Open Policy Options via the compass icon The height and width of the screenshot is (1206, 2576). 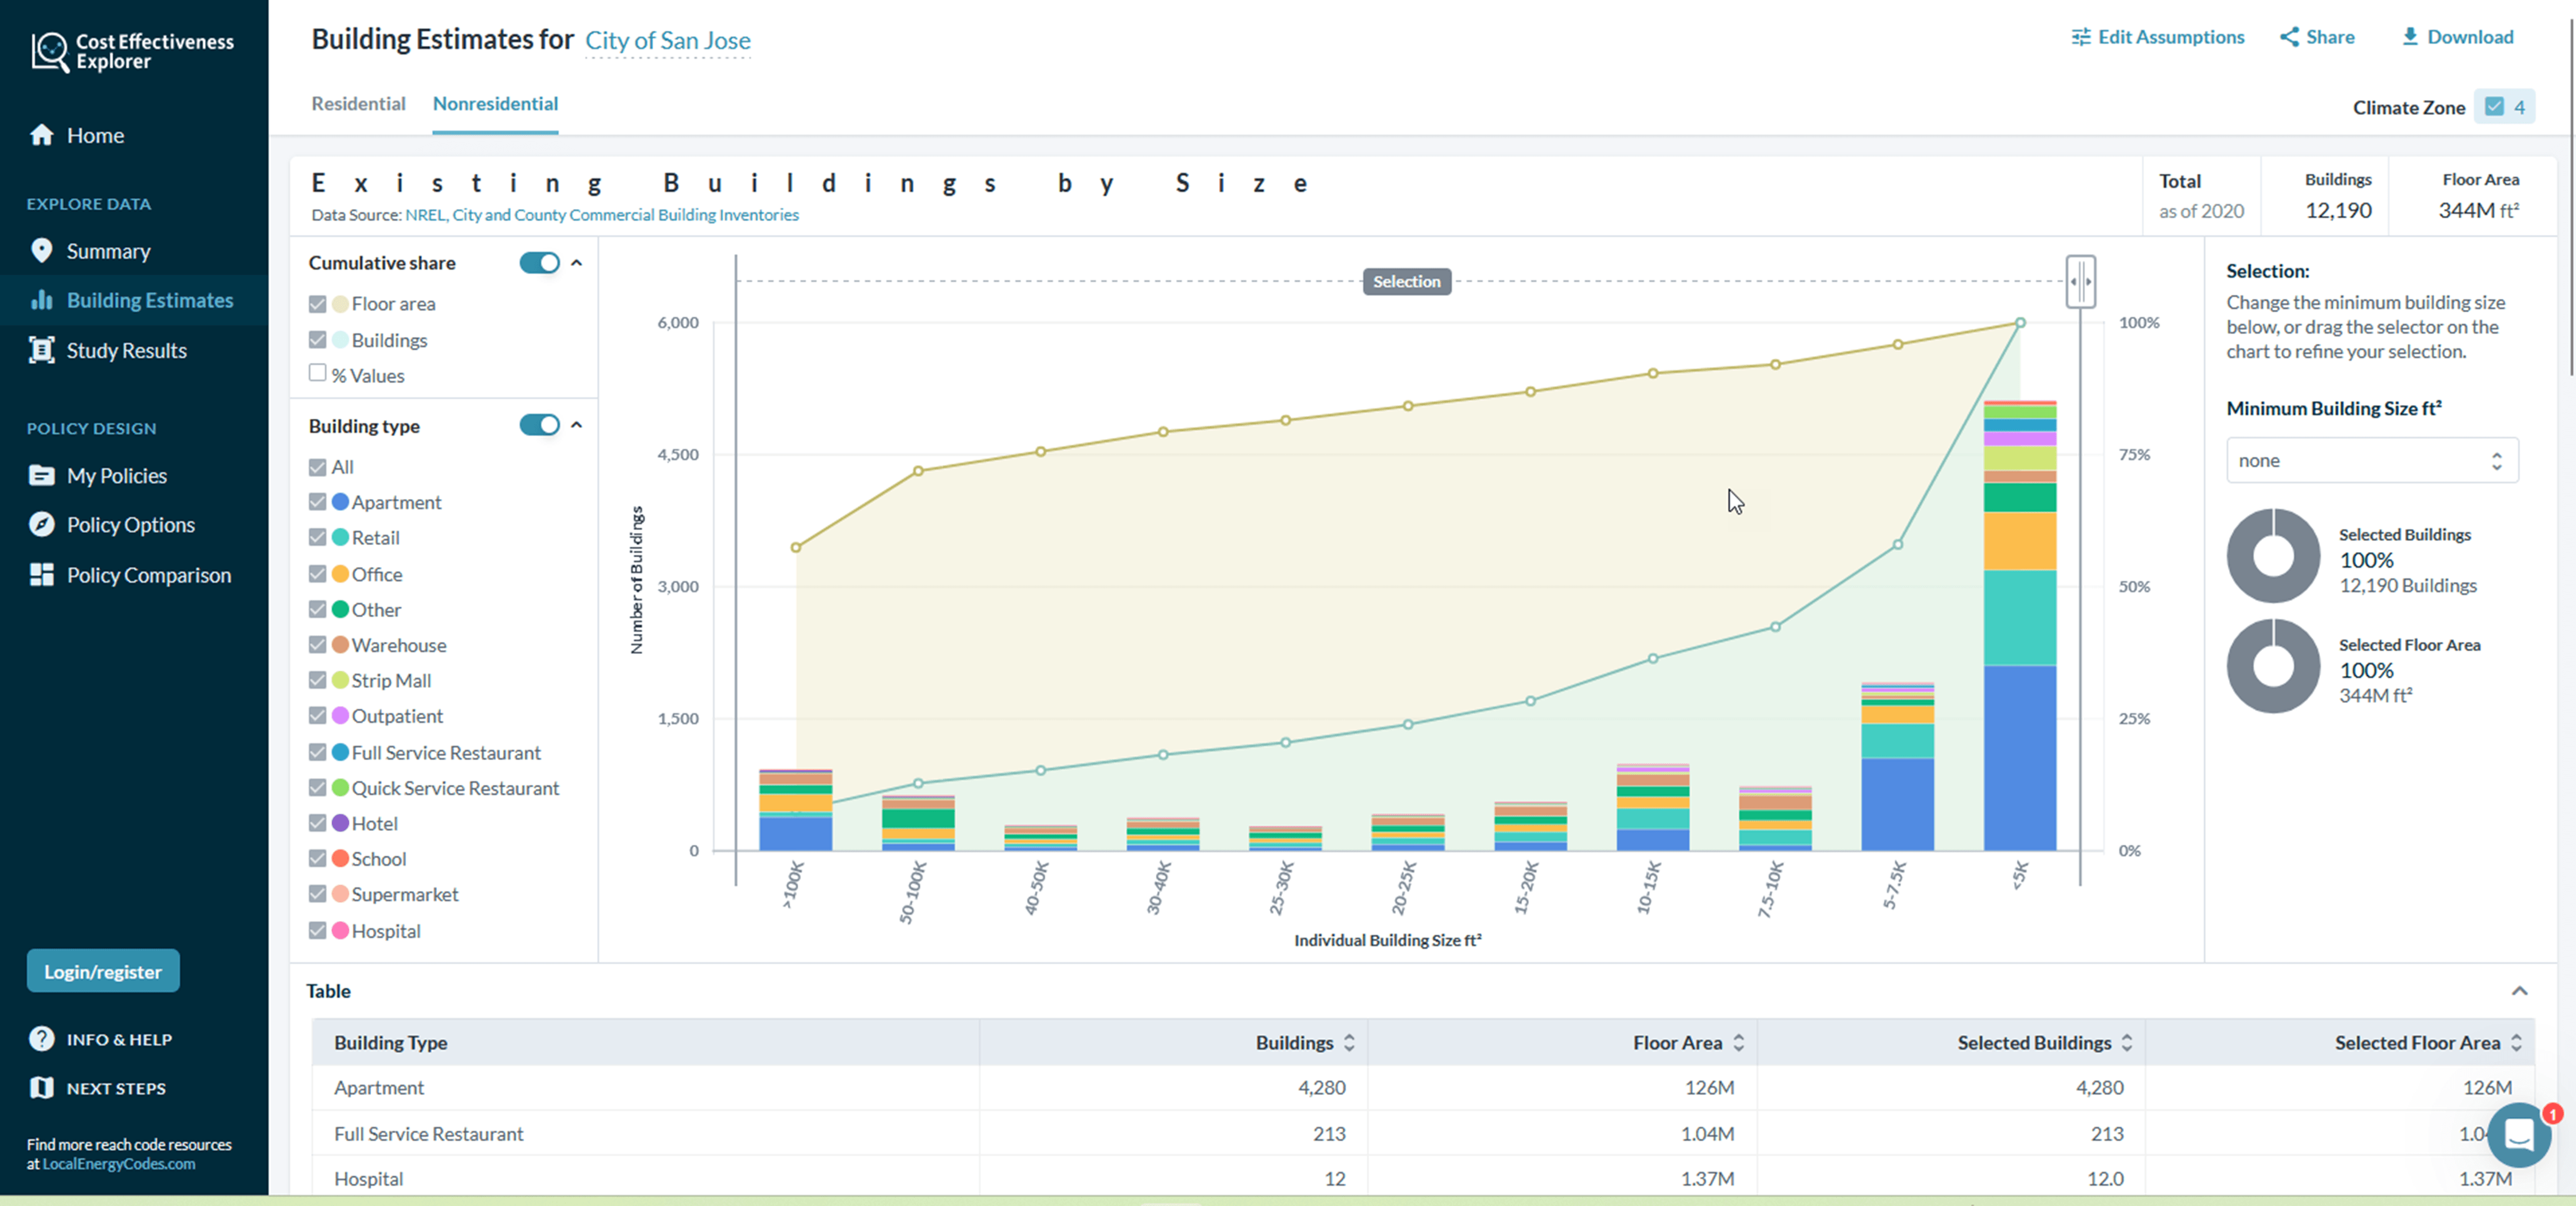[x=41, y=524]
